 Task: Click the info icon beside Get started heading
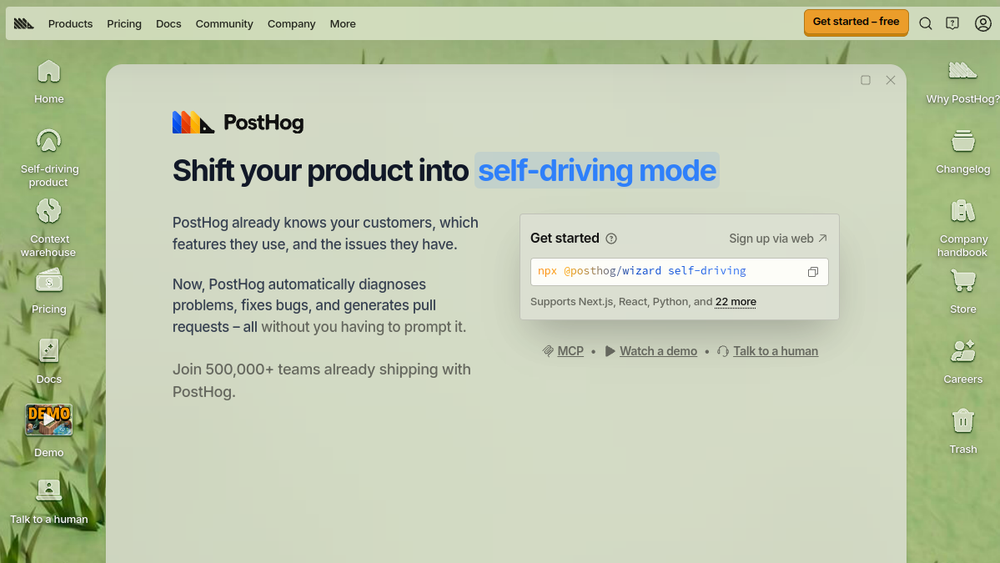point(611,238)
